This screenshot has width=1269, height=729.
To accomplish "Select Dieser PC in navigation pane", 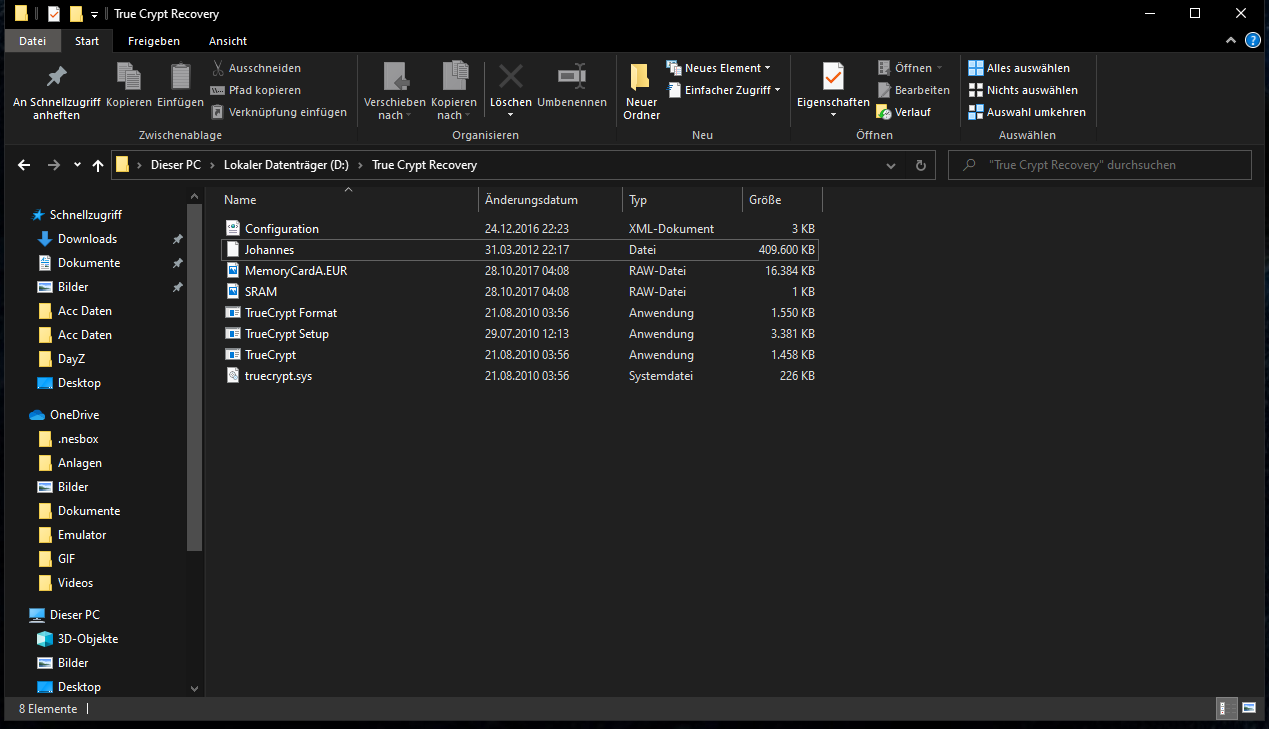I will (74, 615).
